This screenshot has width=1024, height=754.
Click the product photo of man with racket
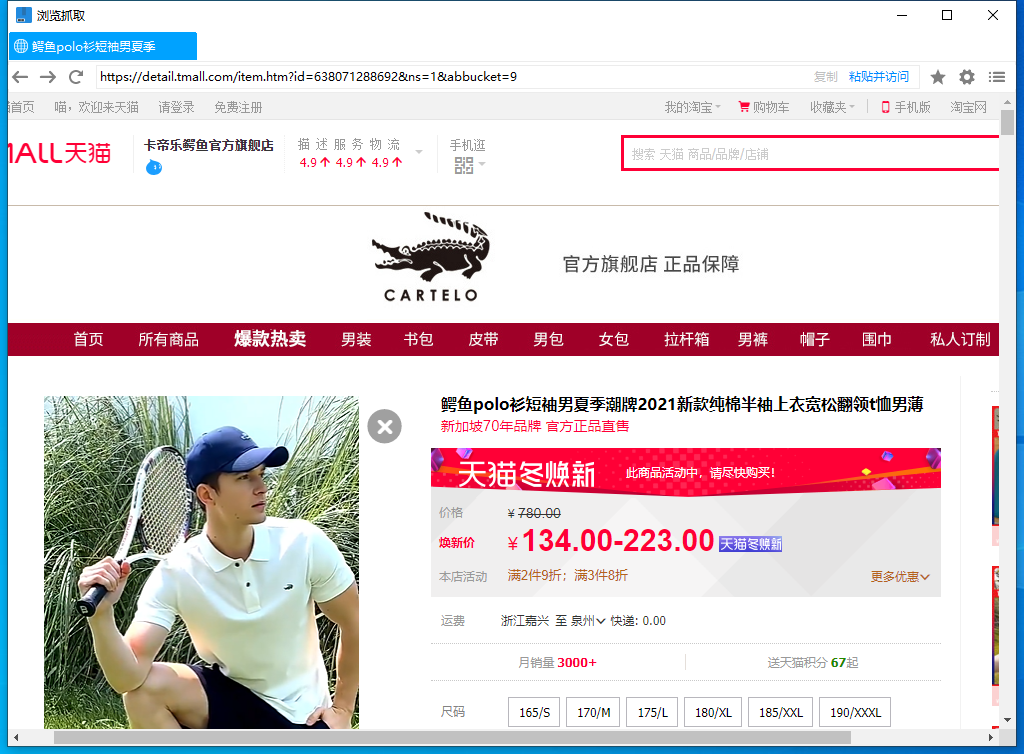(x=201, y=562)
